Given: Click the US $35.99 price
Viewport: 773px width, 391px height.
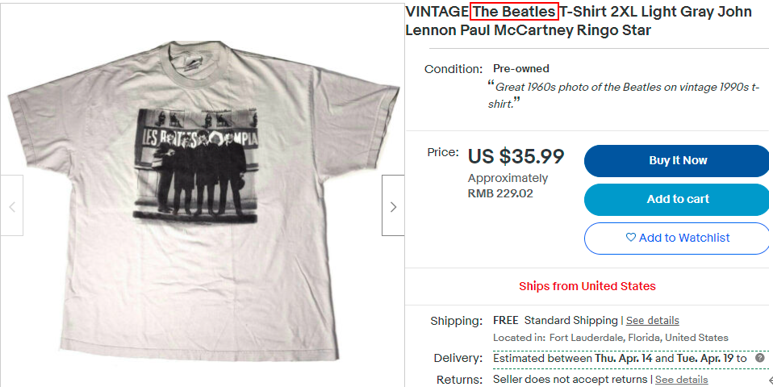Looking at the screenshot, I should pos(516,157).
